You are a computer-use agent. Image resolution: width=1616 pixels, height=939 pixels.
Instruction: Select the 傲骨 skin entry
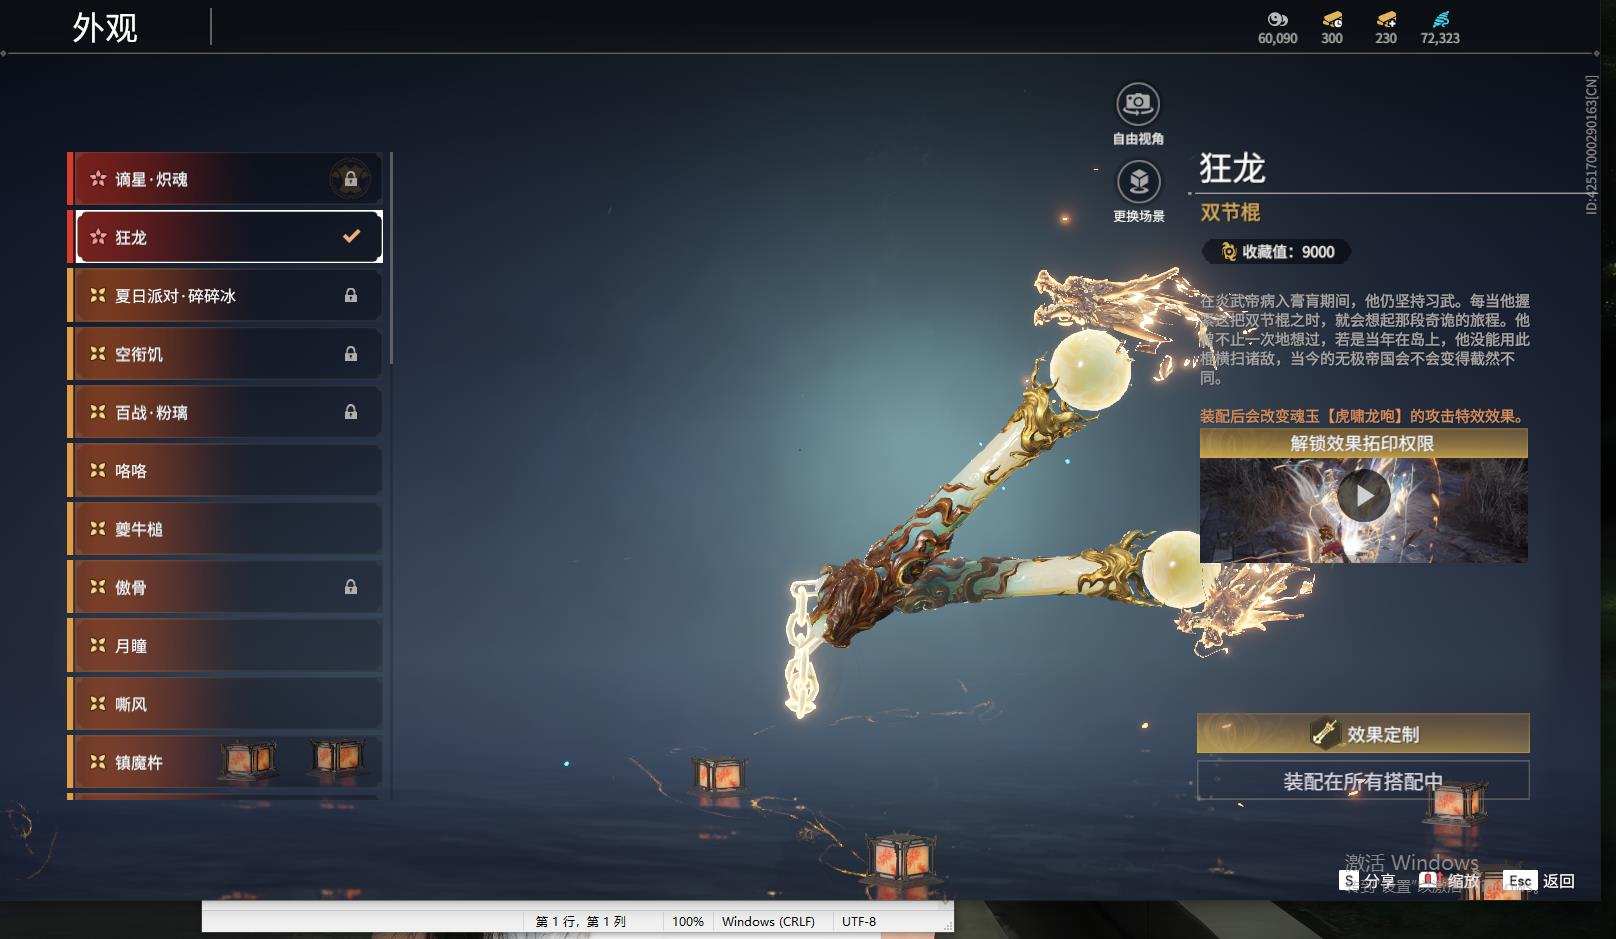(x=225, y=587)
